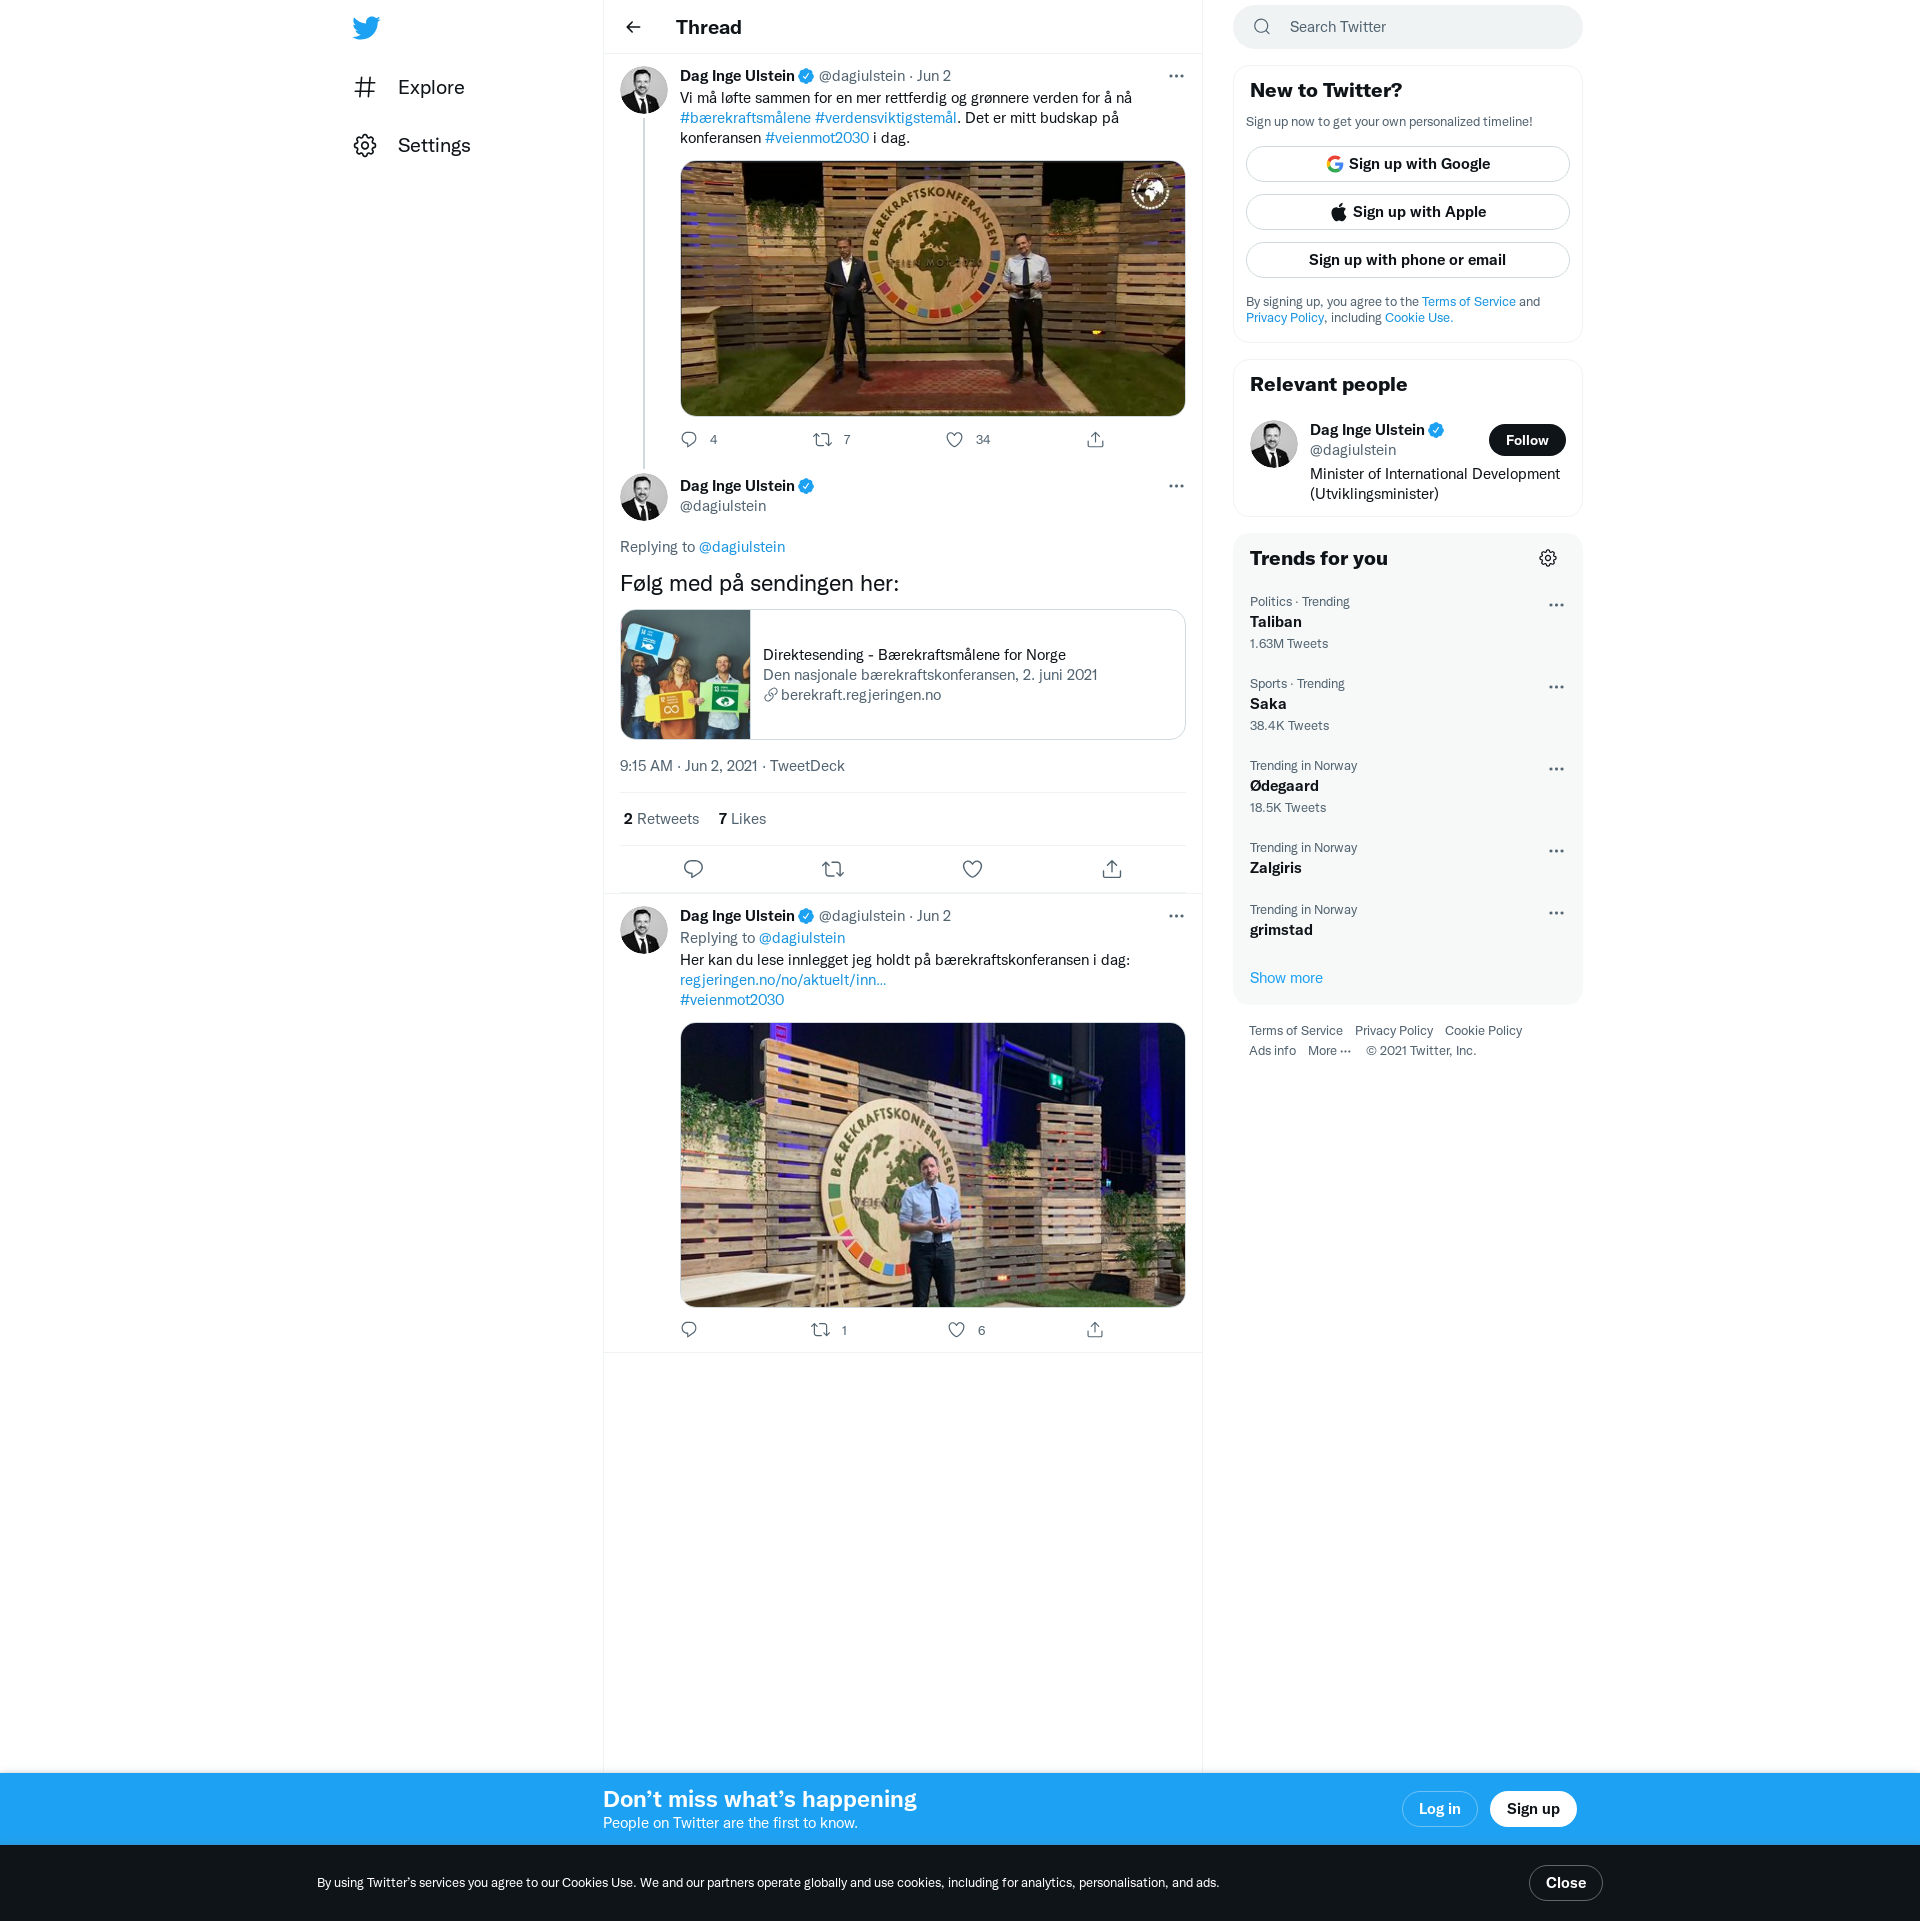The image size is (1920, 1921).
Task: View the 7 Likes list
Action: pos(742,819)
